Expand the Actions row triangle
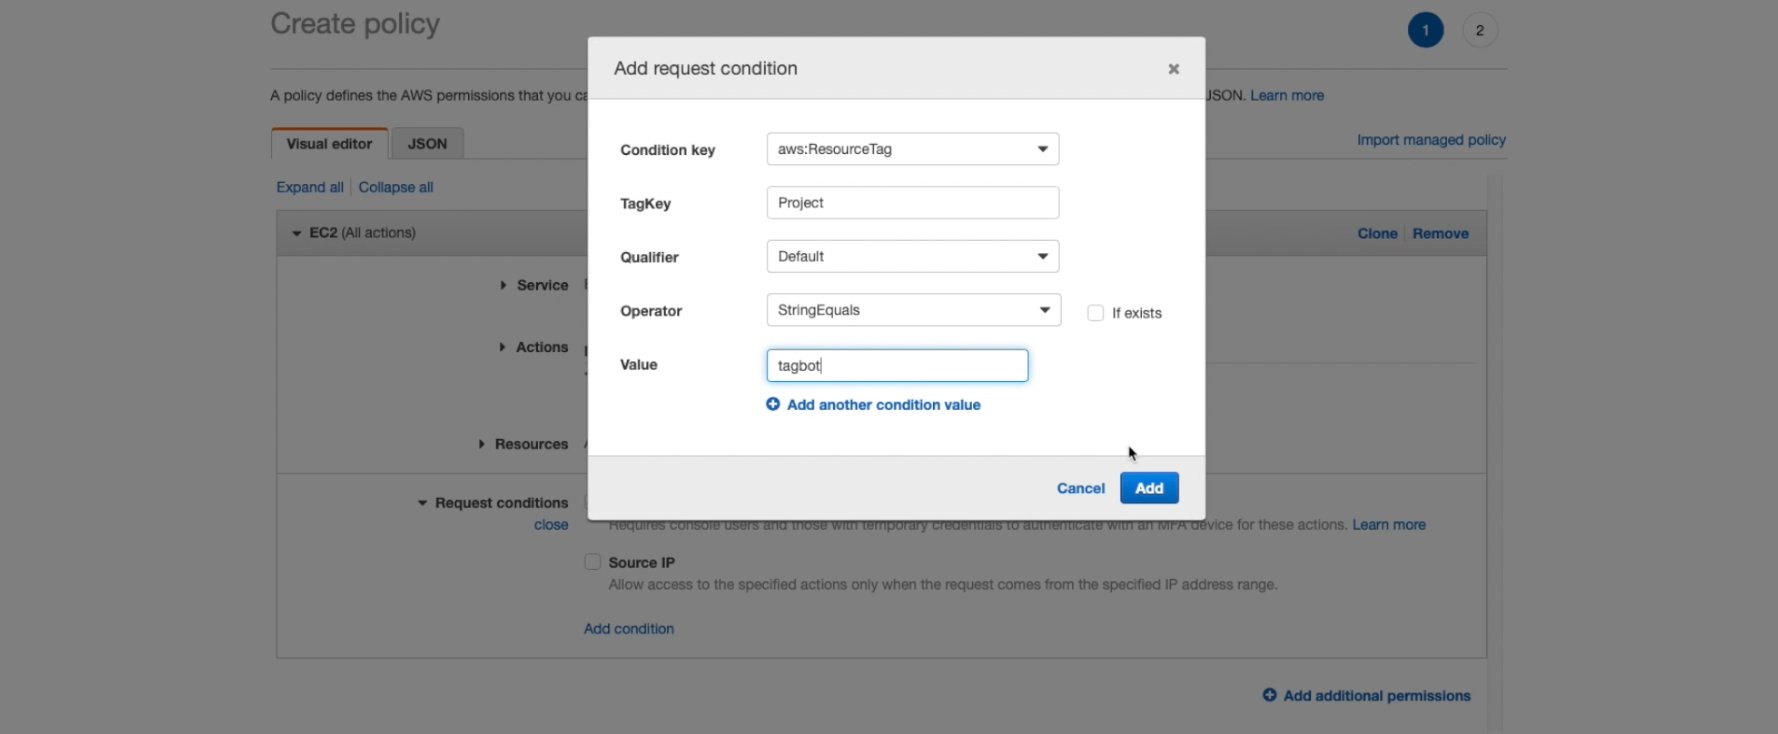 coord(502,347)
